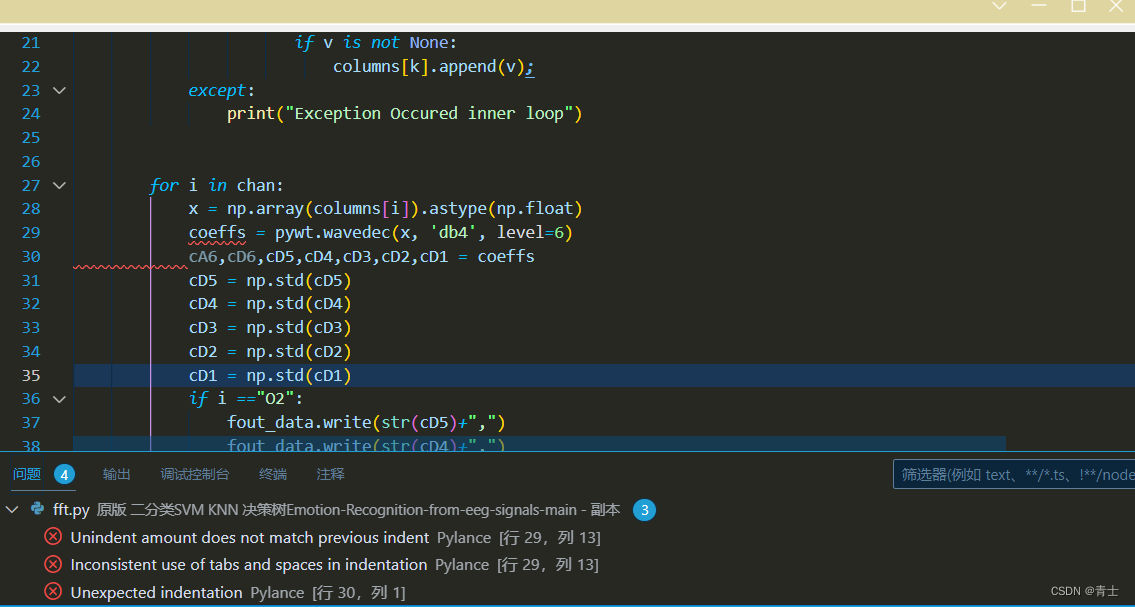Image resolution: width=1135 pixels, height=607 pixels.
Task: Switch to the 终端 tab
Action: coord(272,474)
